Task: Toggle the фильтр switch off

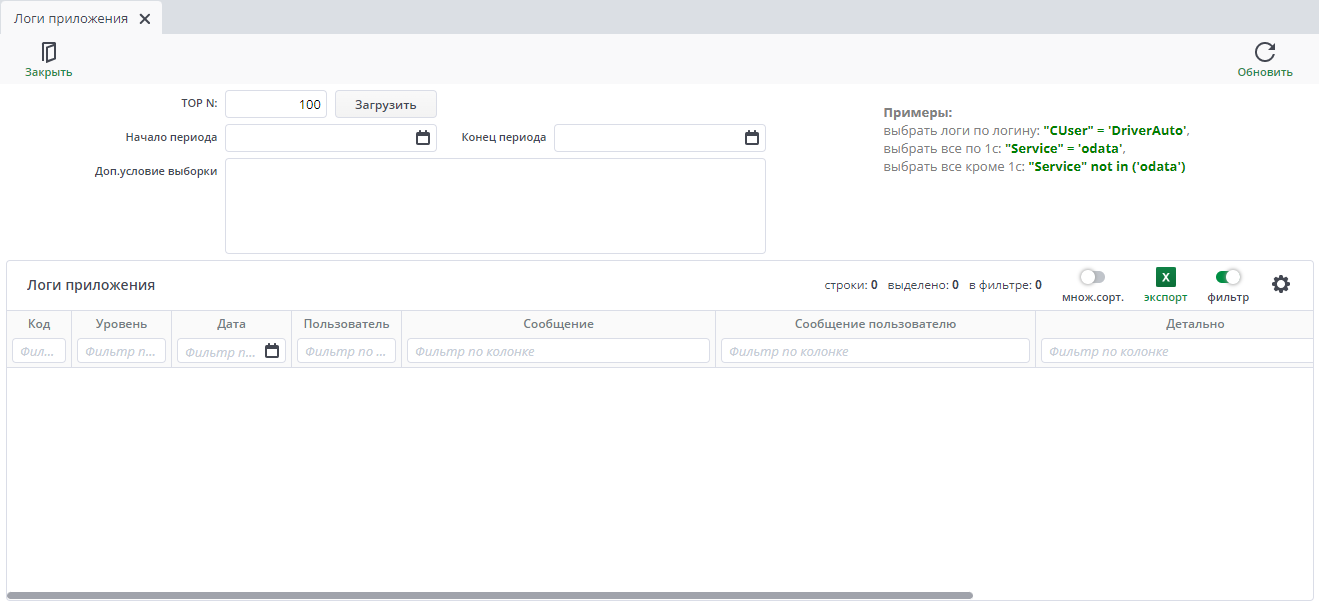Action: point(1228,277)
